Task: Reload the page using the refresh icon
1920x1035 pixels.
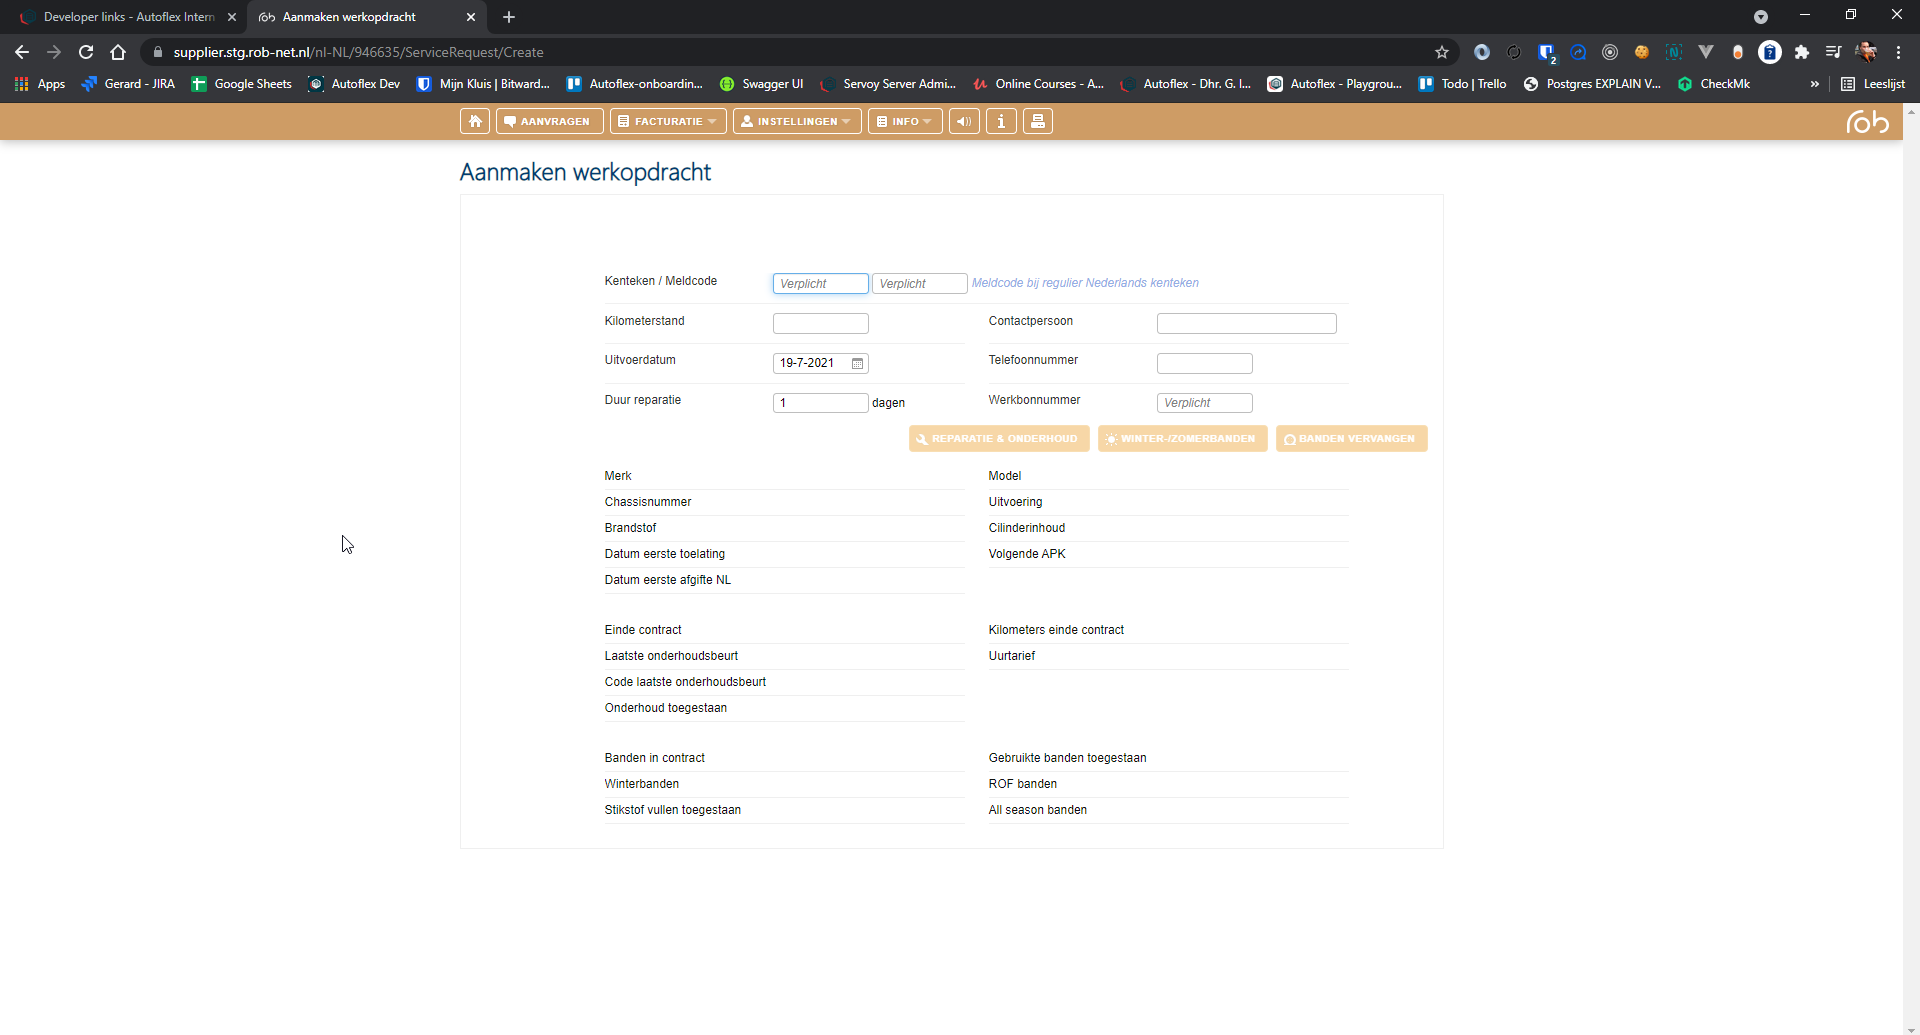Action: click(86, 52)
